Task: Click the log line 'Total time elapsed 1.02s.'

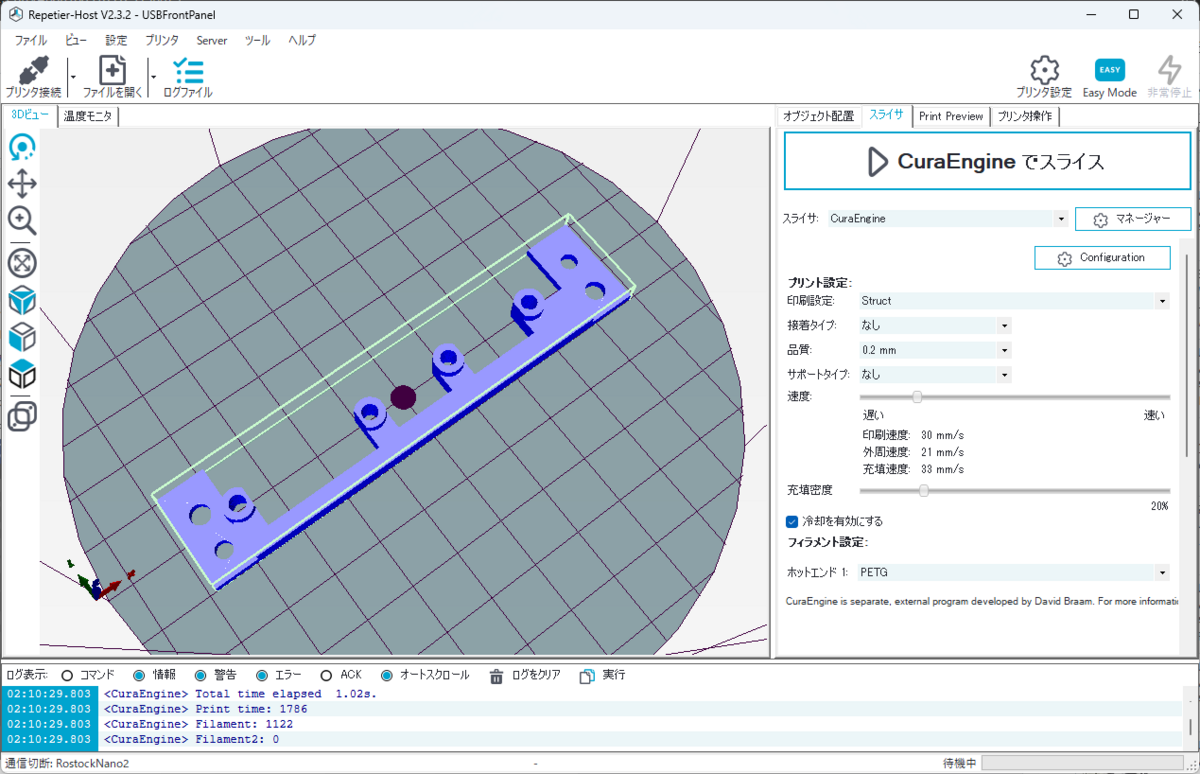Action: (240, 694)
